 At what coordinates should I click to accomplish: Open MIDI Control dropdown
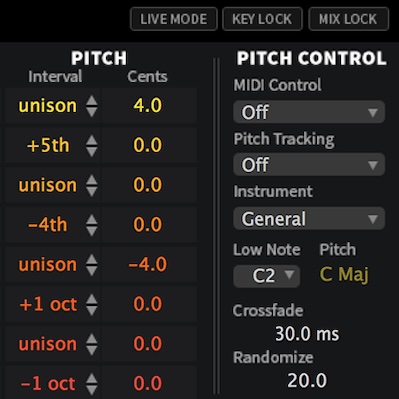[x=309, y=112]
